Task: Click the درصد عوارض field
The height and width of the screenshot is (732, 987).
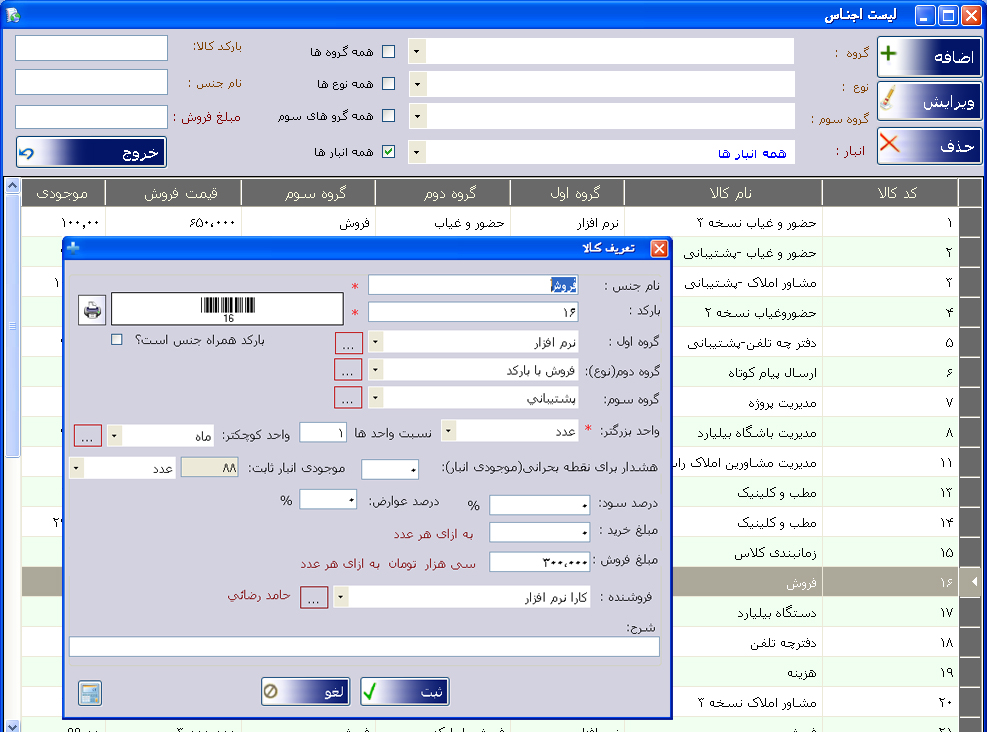Action: pyautogui.click(x=328, y=500)
